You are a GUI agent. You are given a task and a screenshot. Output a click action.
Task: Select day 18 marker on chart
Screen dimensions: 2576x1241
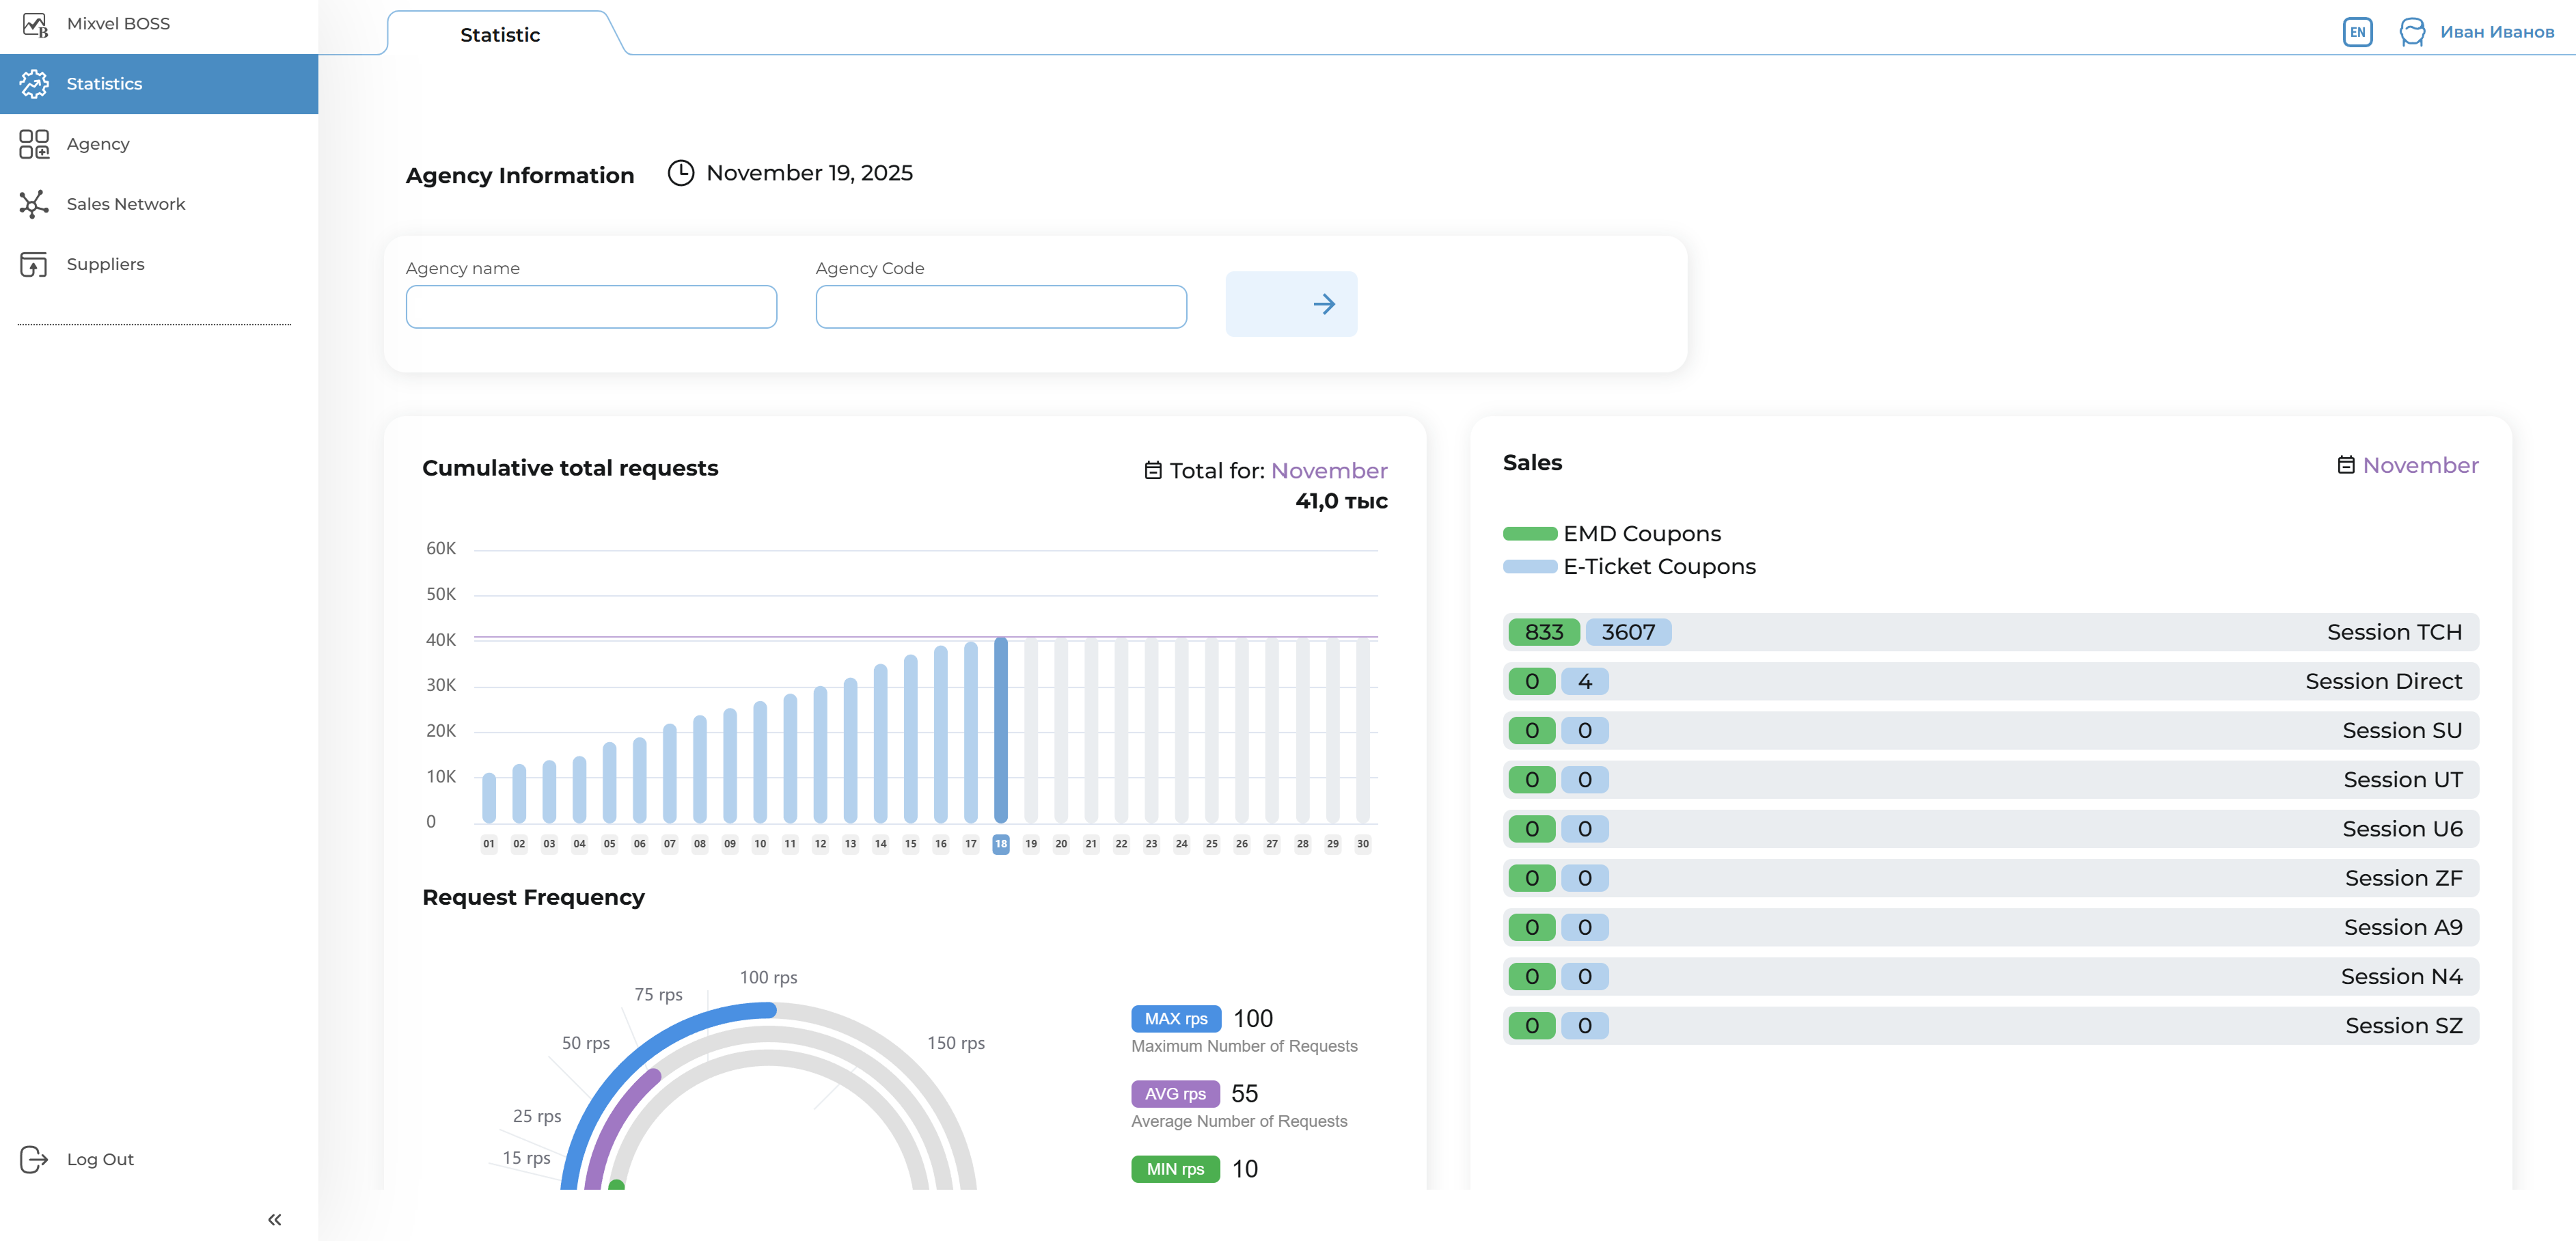point(1001,844)
